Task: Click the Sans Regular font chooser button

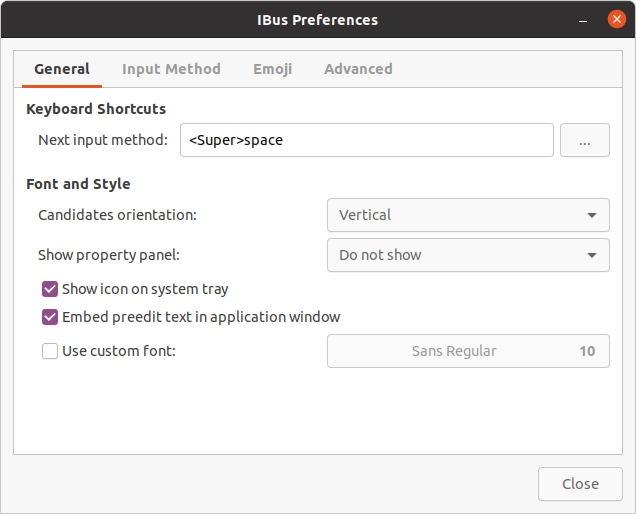Action: (468, 351)
